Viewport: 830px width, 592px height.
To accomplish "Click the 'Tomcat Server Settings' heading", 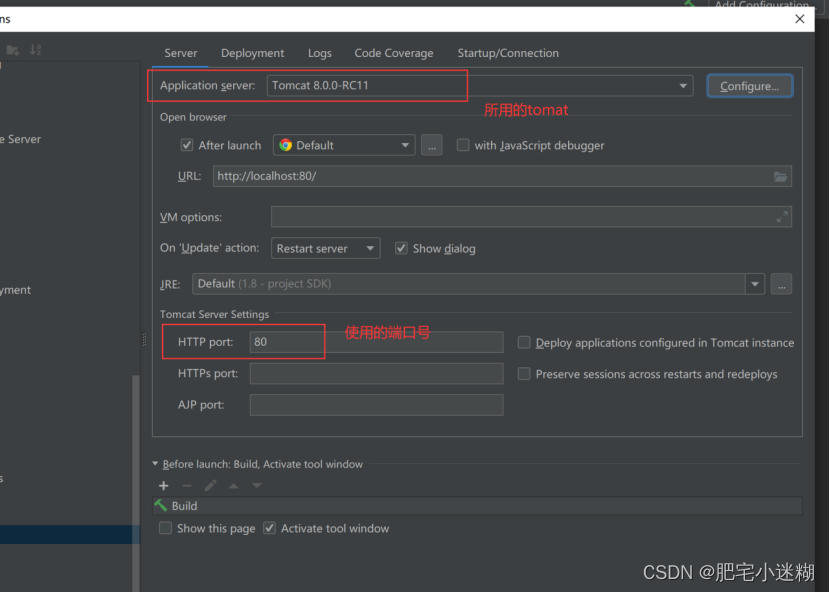I will 214,314.
